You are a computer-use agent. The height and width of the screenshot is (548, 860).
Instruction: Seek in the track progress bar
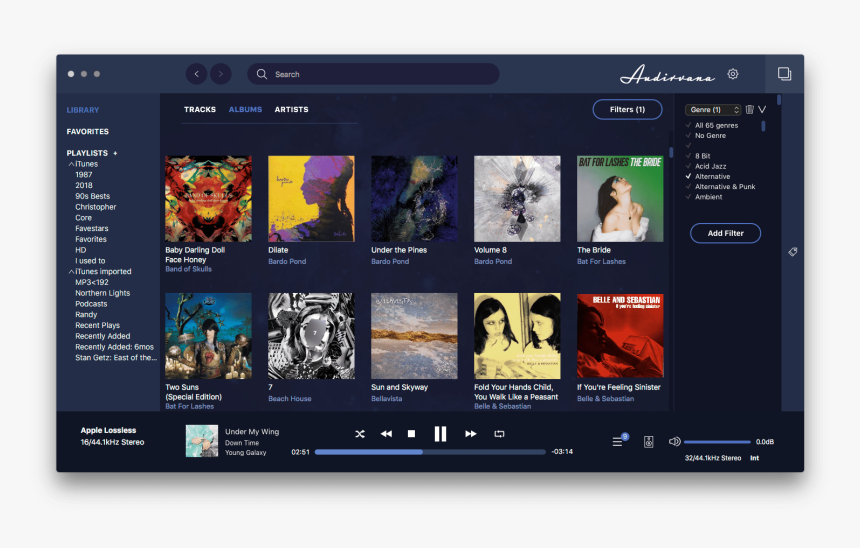click(x=430, y=452)
